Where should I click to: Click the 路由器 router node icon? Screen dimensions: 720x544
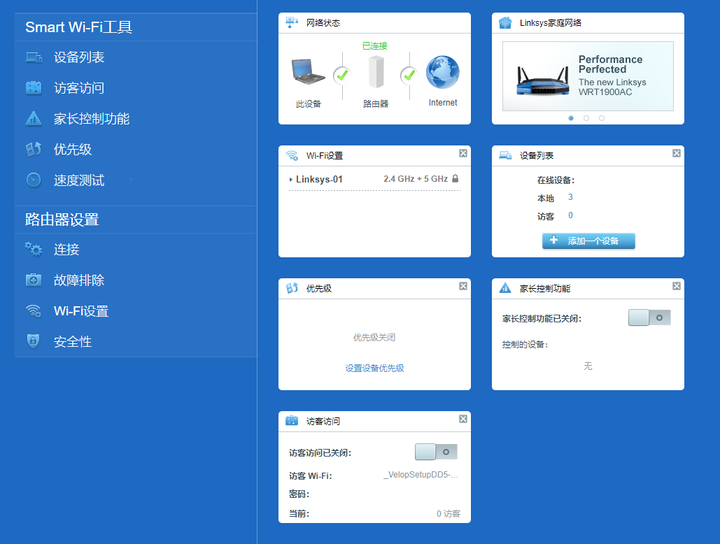pyautogui.click(x=376, y=72)
